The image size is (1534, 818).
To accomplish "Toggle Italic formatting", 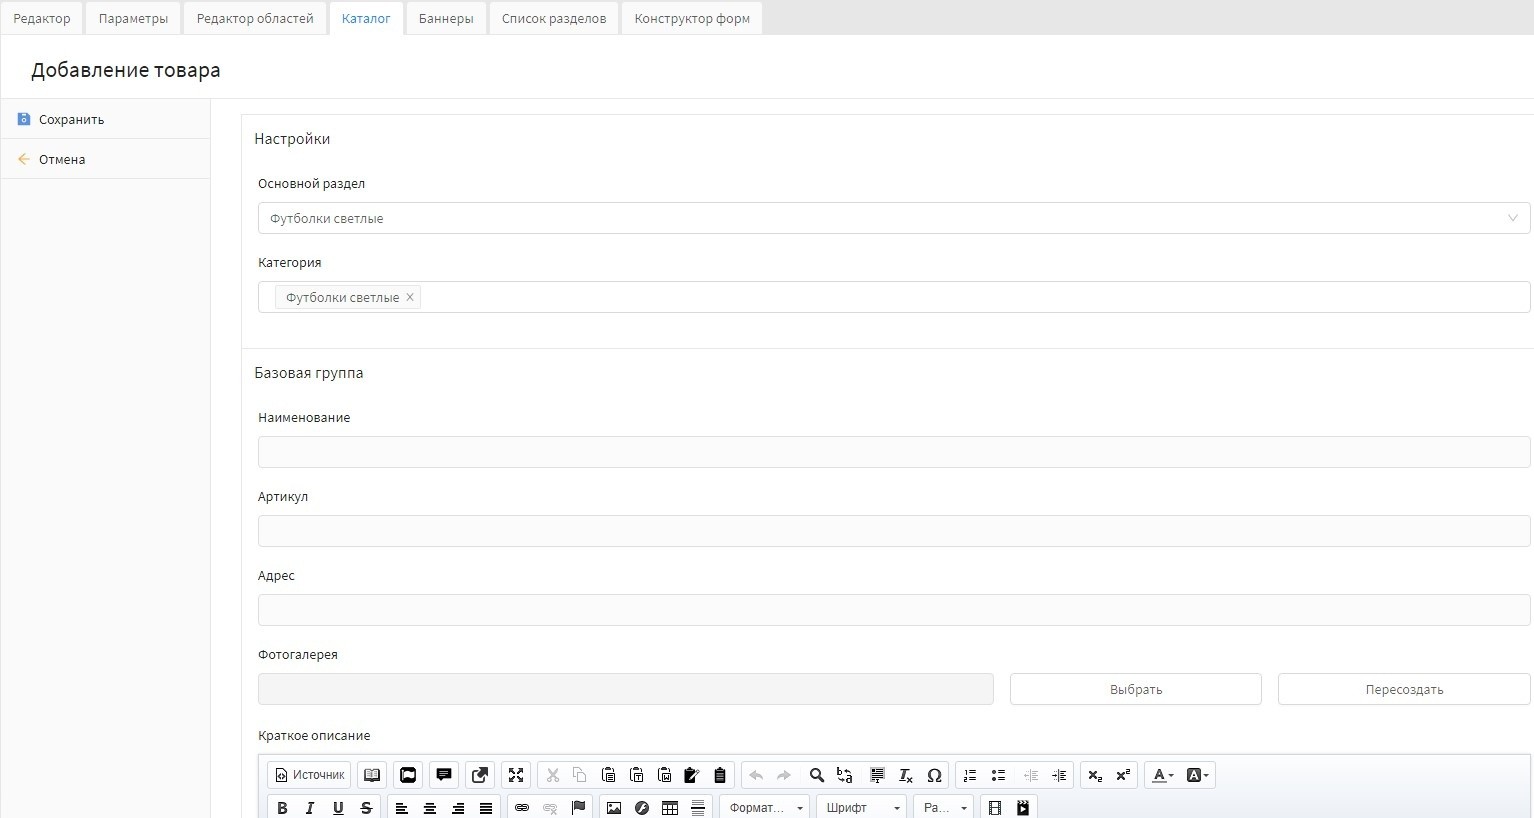I will 310,807.
